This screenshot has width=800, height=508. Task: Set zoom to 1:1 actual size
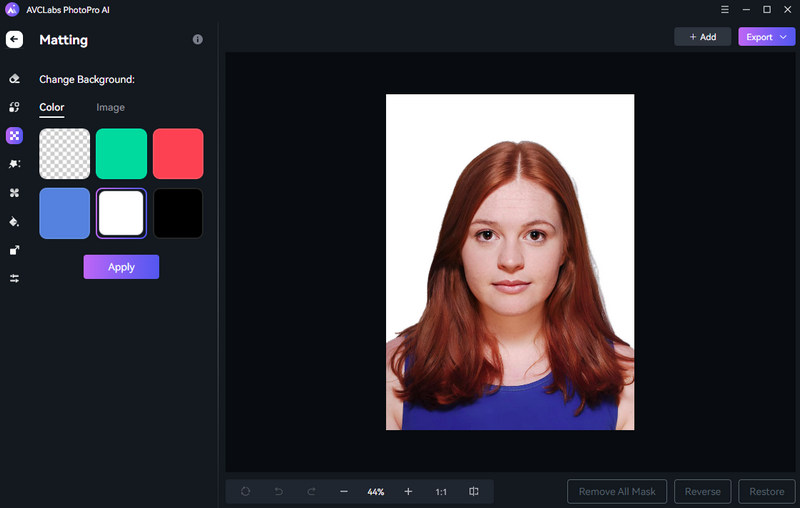click(x=441, y=492)
